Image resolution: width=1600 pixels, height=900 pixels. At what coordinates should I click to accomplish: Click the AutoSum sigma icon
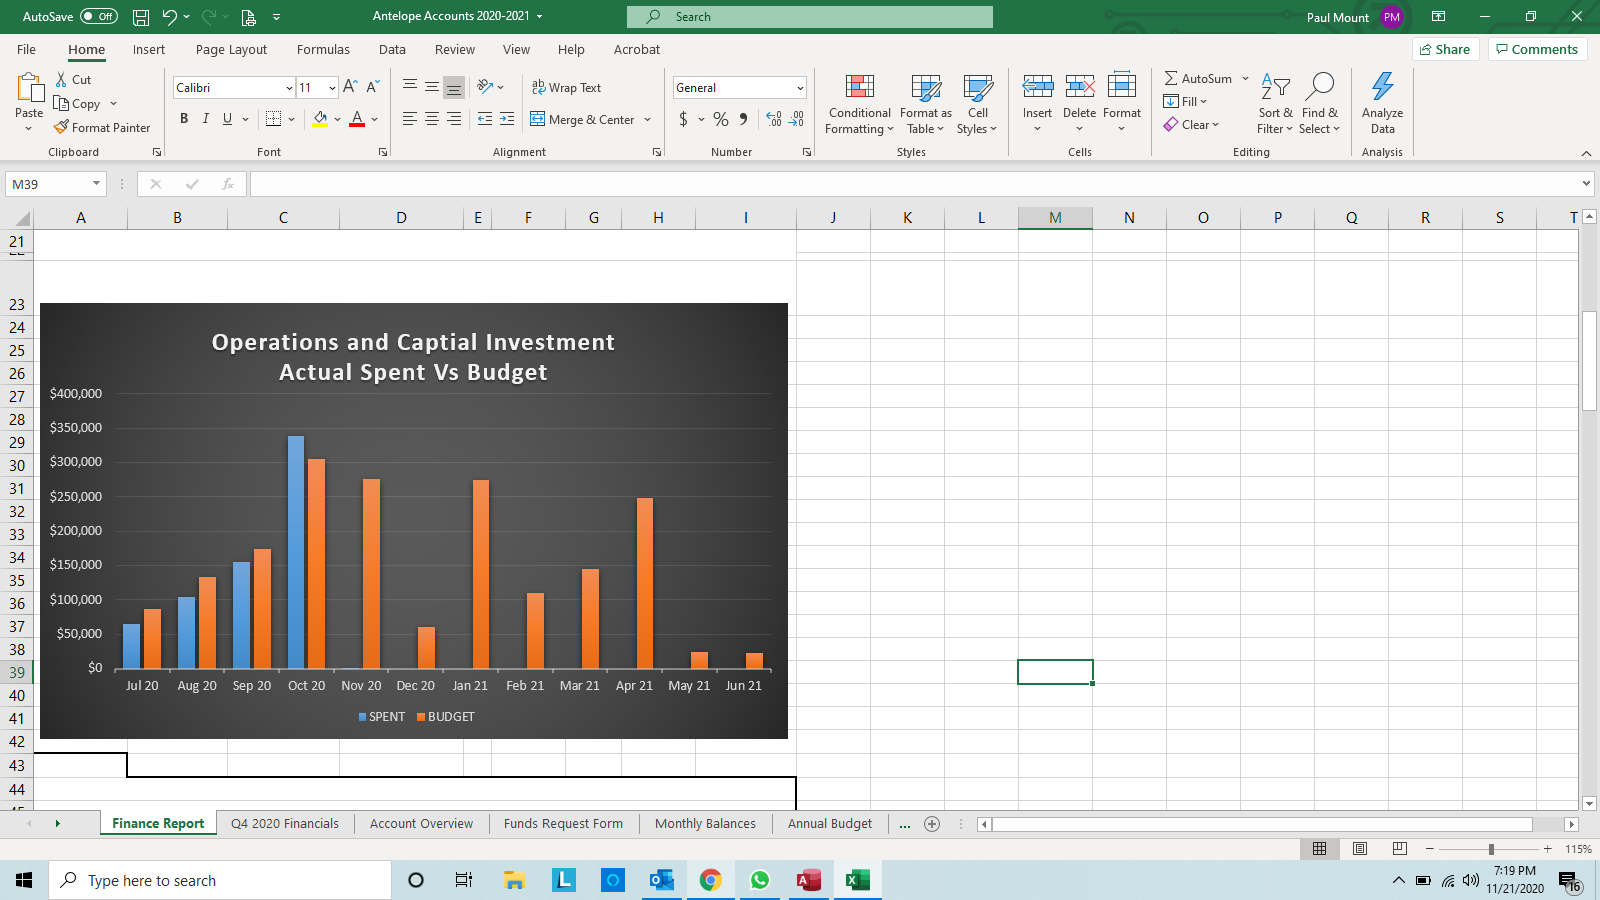1171,78
